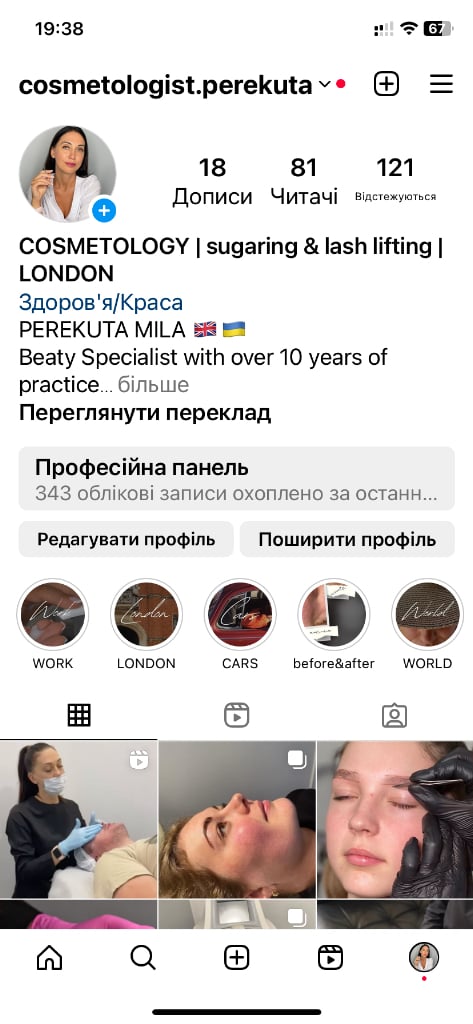Screen dimensions: 473x1024
Task: Go to Home feed icon in bottom bar
Action: [50, 958]
